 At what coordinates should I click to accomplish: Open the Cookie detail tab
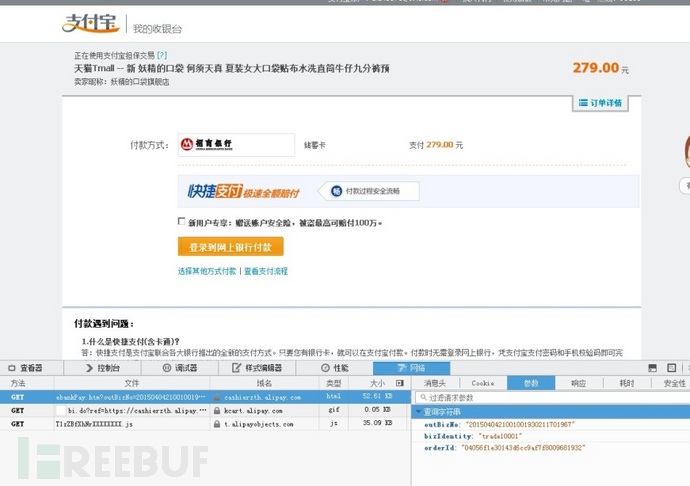(483, 383)
